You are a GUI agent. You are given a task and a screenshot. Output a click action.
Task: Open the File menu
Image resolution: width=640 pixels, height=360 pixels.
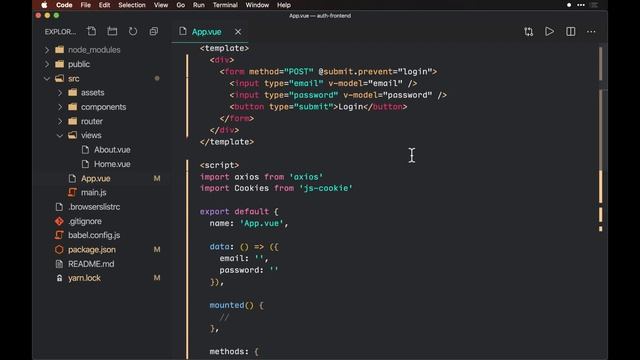86,5
